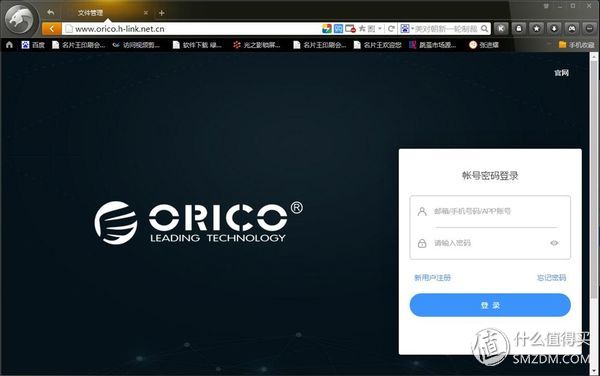600x376 pixels.
Task: Open bookmark with round face icon
Action: click(484, 45)
